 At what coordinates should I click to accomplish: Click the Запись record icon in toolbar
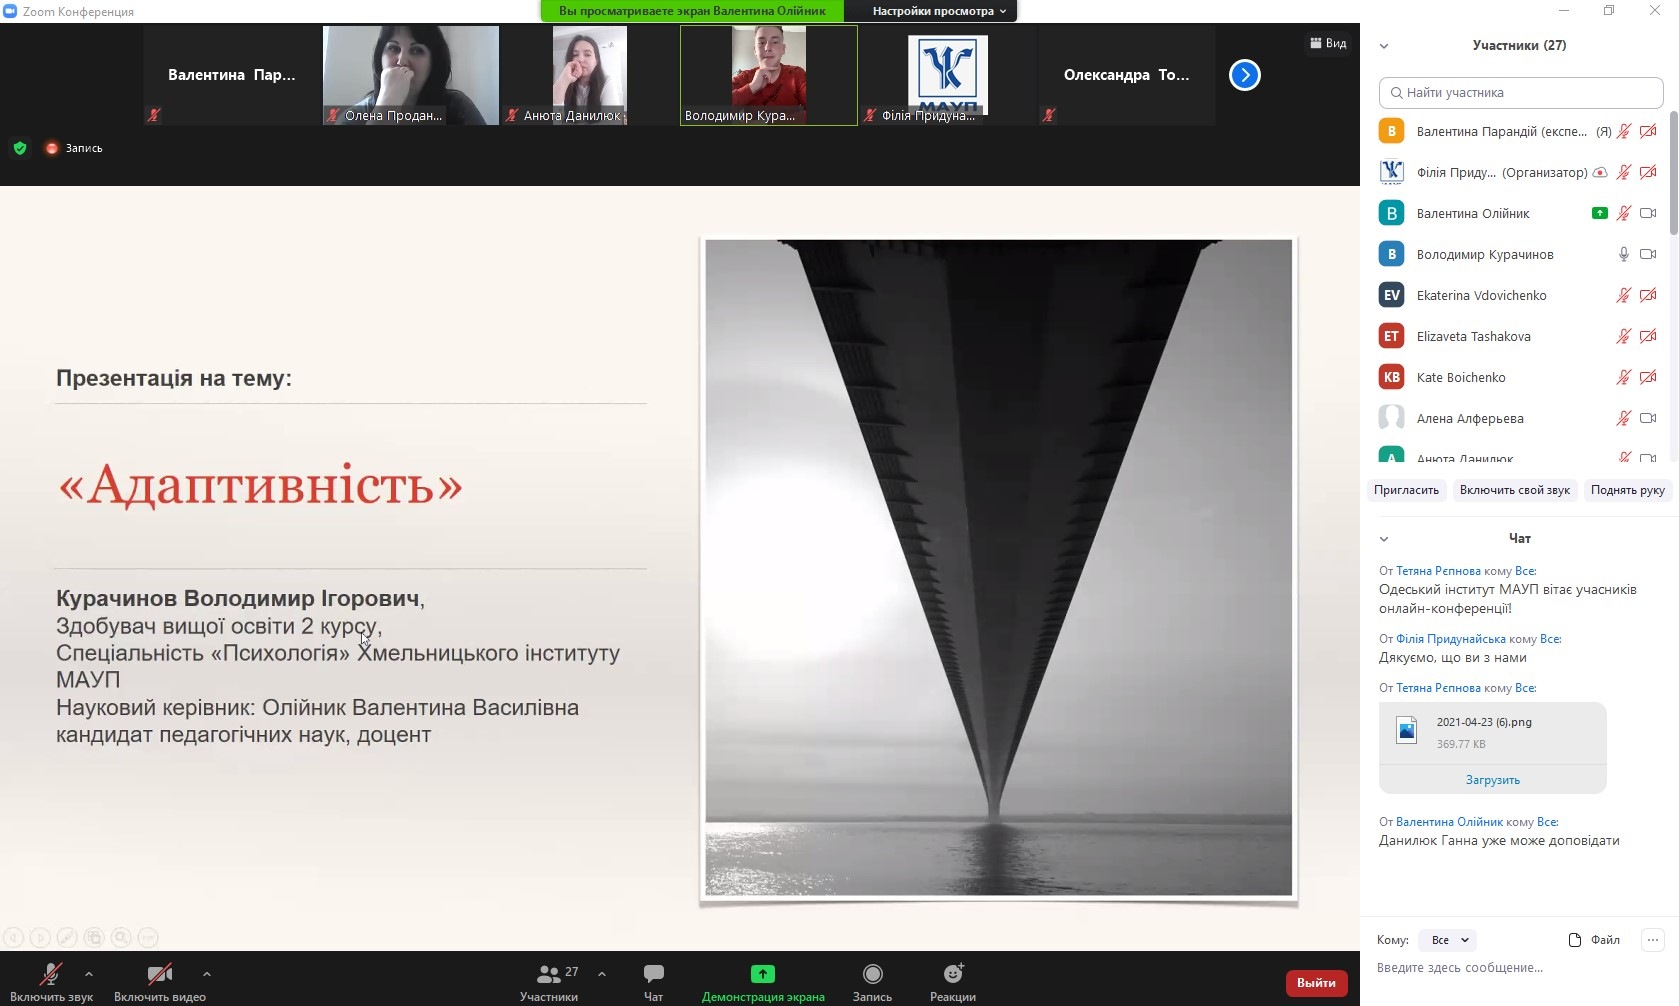[x=872, y=974]
